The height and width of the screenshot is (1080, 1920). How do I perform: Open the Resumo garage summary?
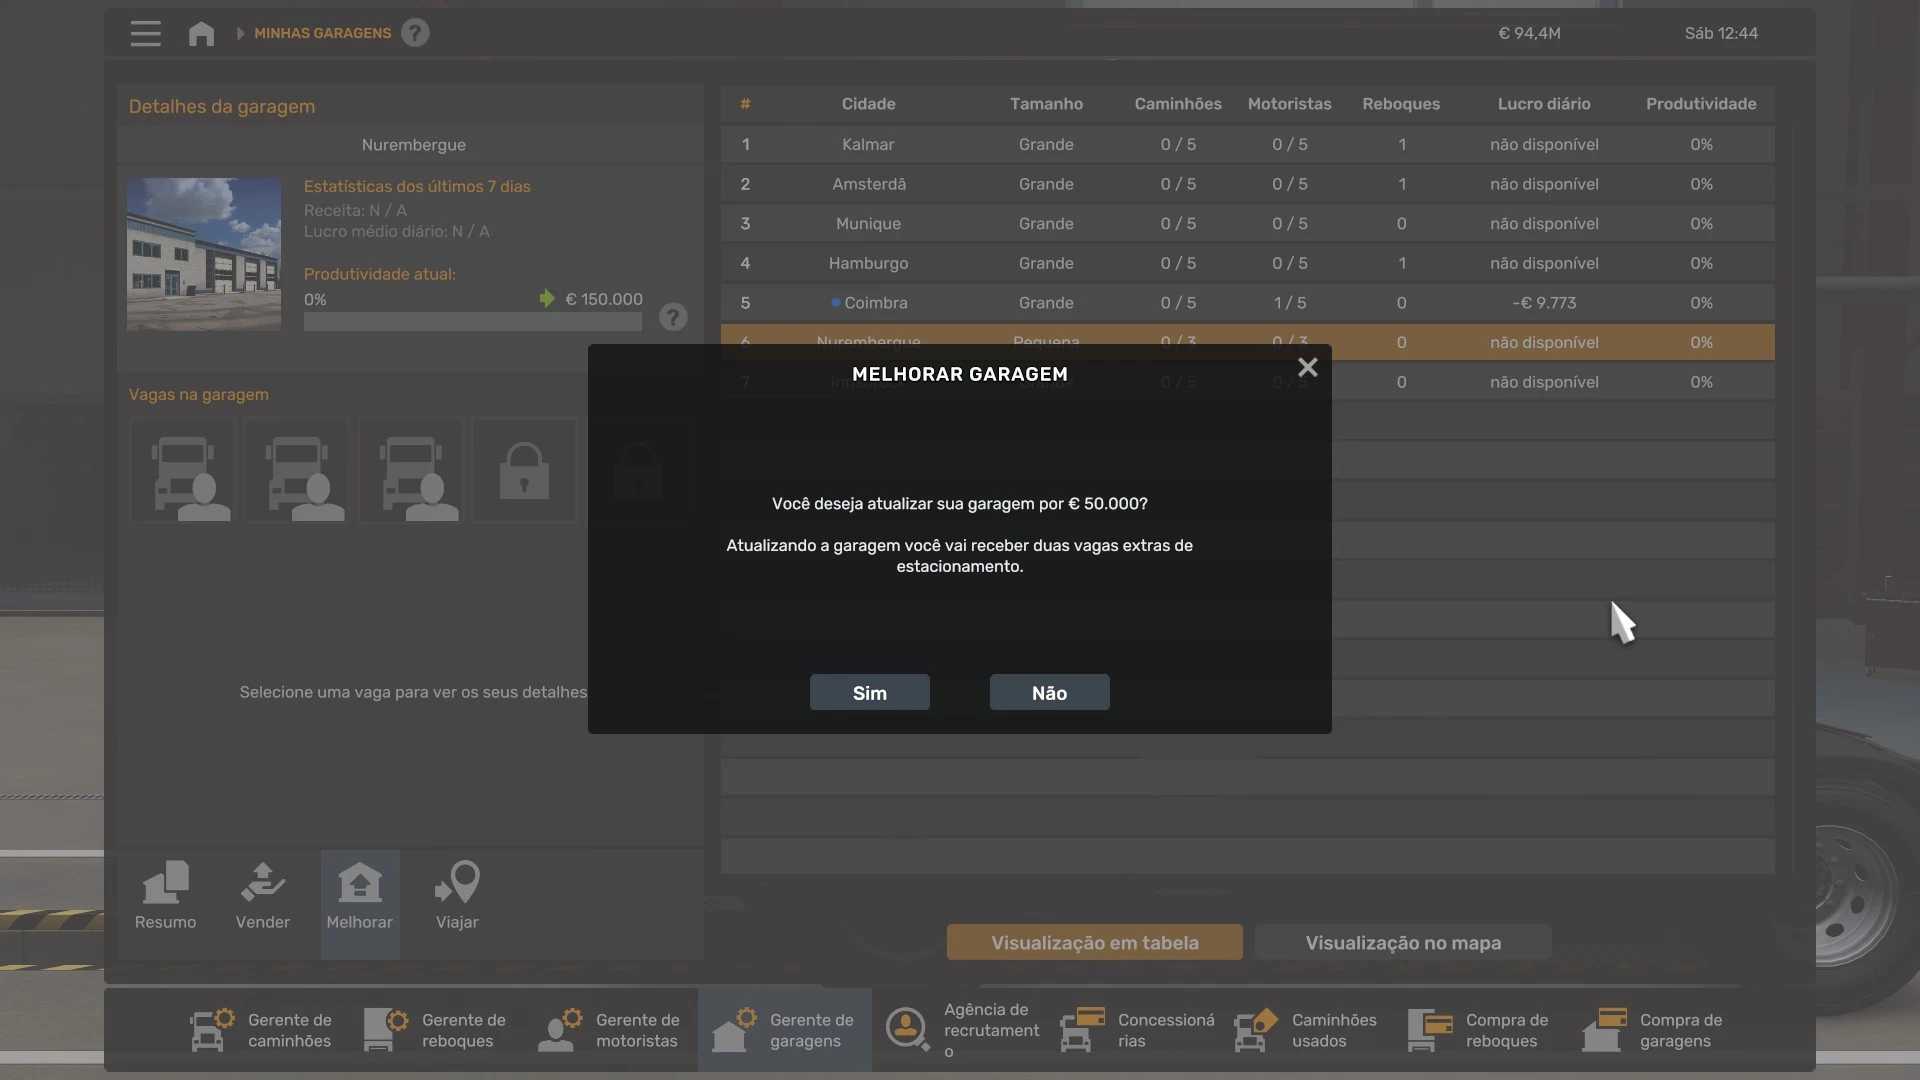pyautogui.click(x=166, y=896)
